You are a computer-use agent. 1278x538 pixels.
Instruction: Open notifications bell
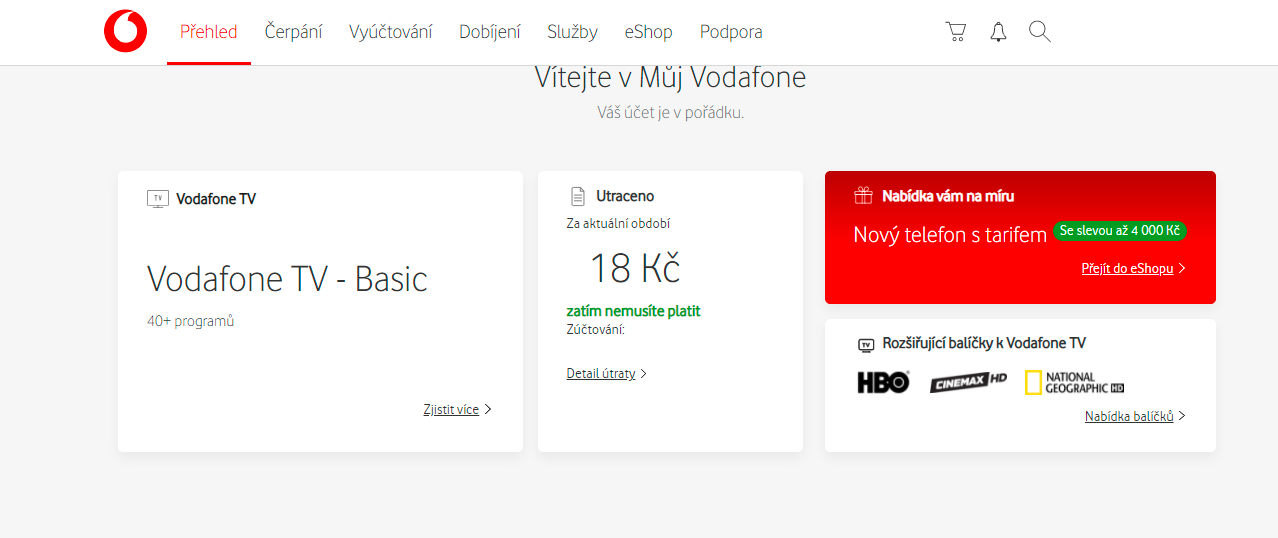[x=998, y=32]
